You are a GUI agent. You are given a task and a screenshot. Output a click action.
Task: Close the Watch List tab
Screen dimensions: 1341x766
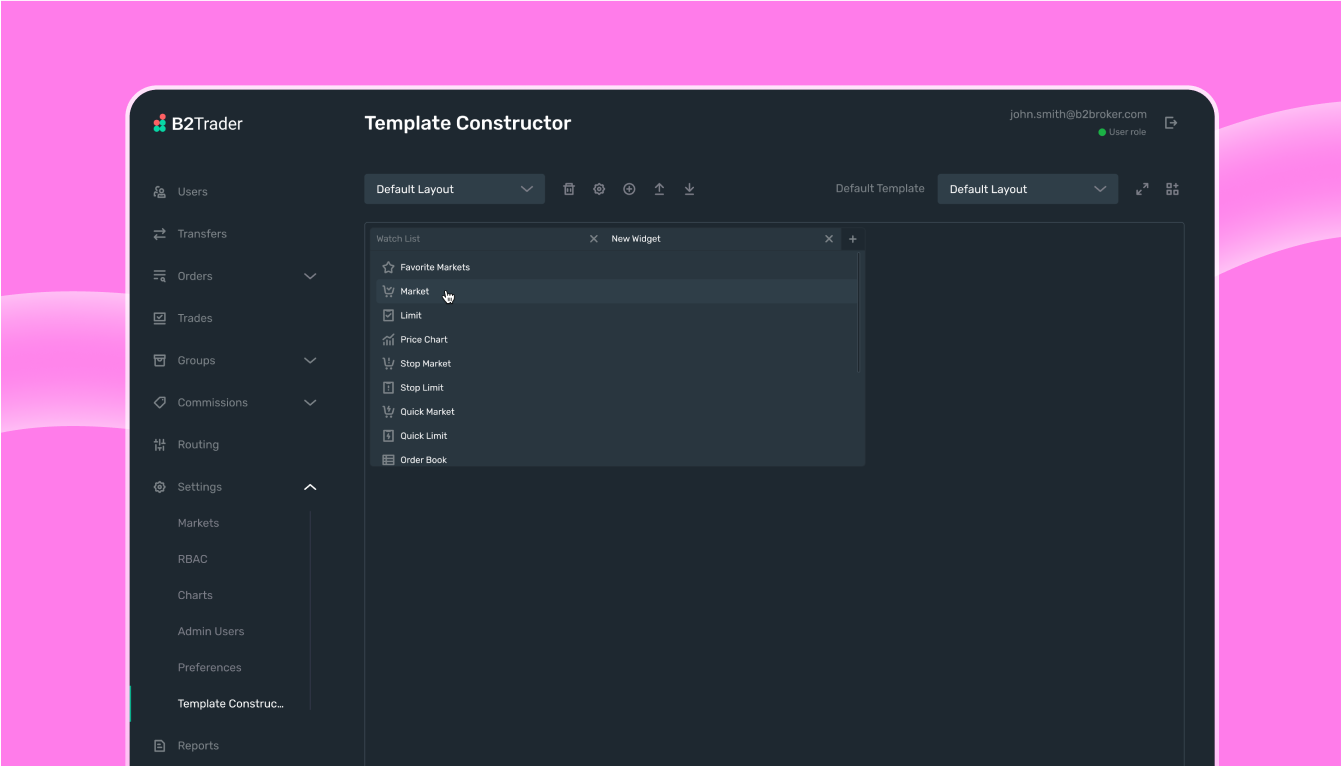click(594, 239)
